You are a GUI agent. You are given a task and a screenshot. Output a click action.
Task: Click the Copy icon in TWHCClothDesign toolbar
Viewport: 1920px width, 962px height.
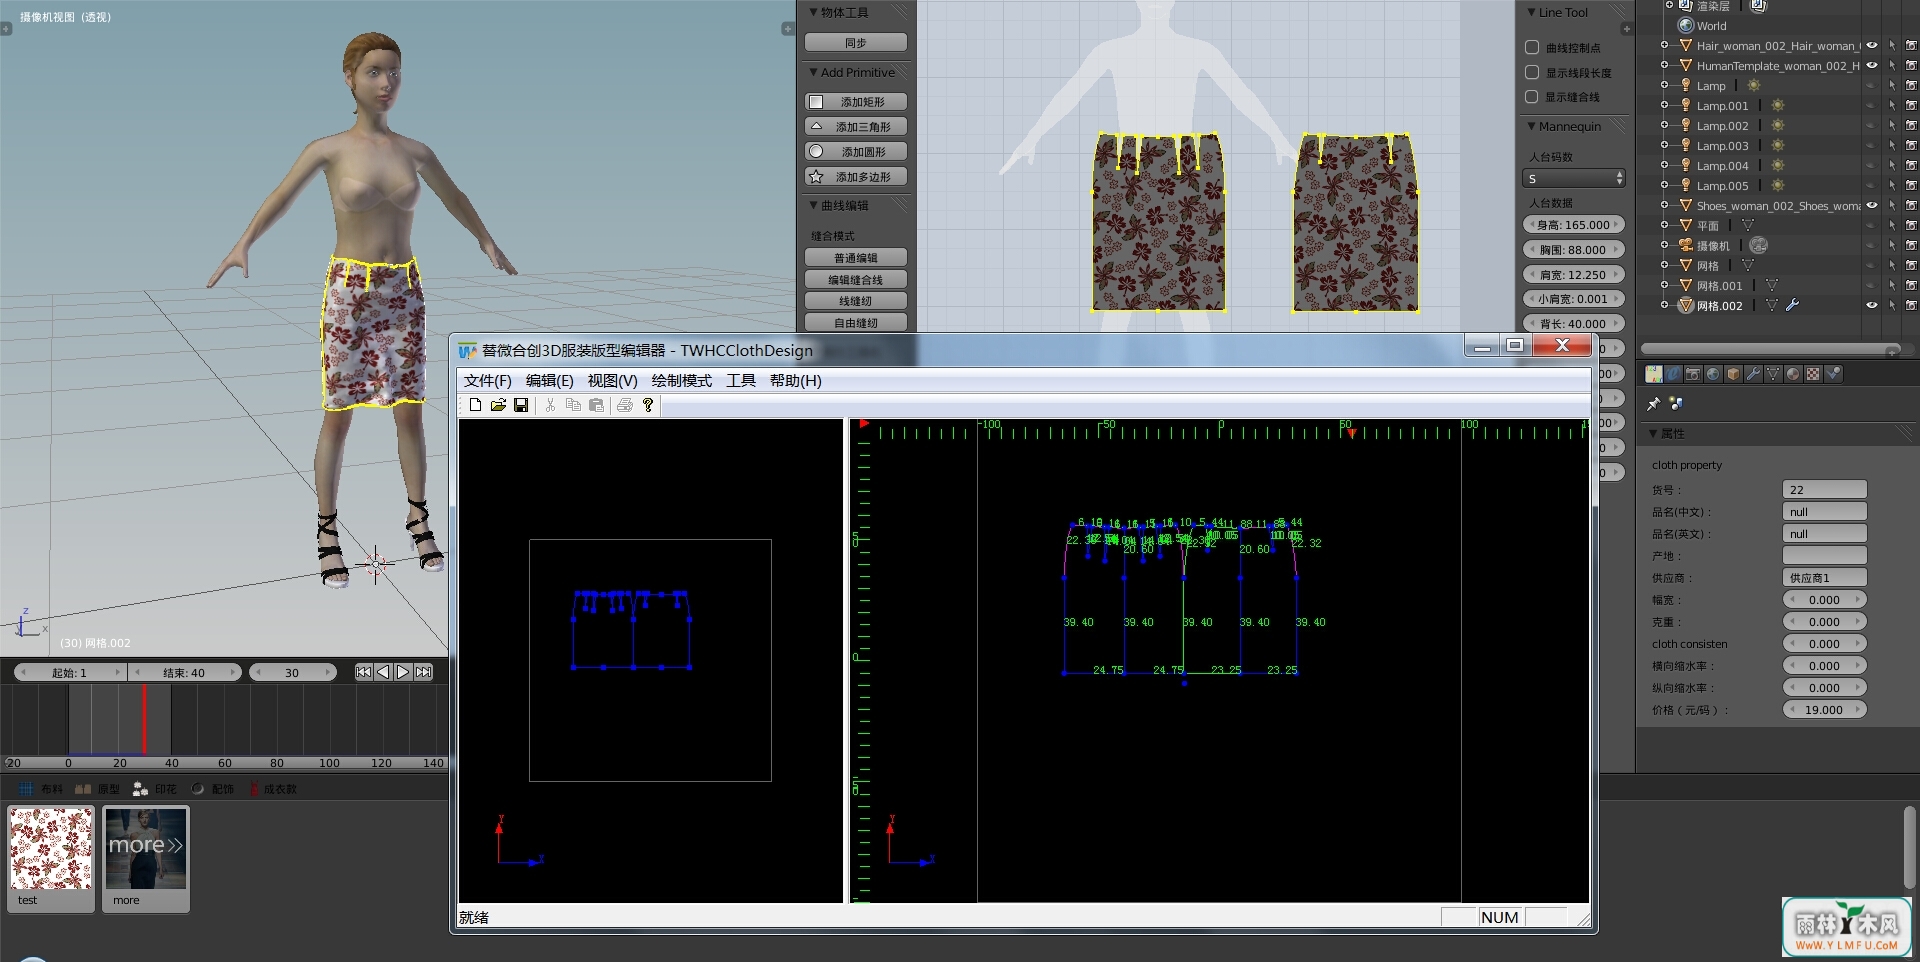tap(573, 405)
